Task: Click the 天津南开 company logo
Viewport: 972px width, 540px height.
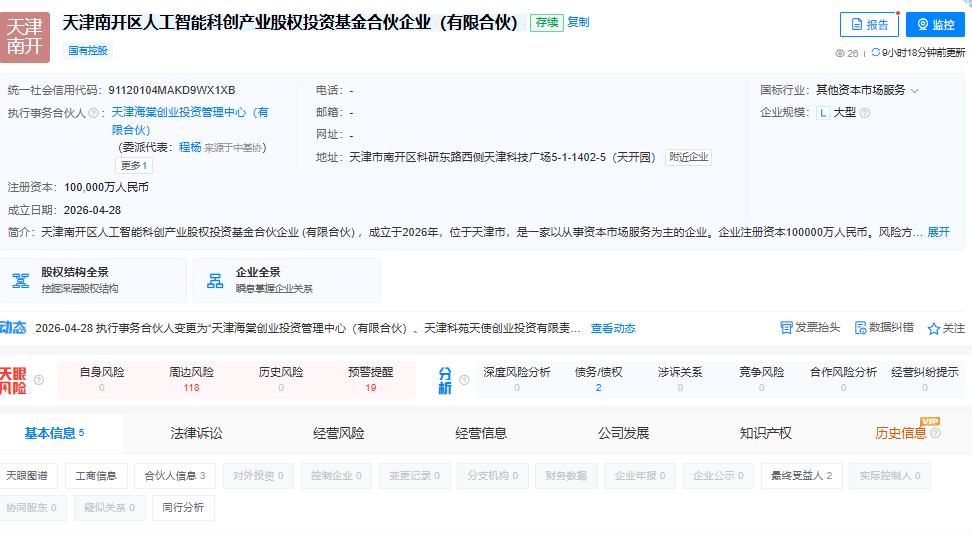Action: tap(25, 37)
